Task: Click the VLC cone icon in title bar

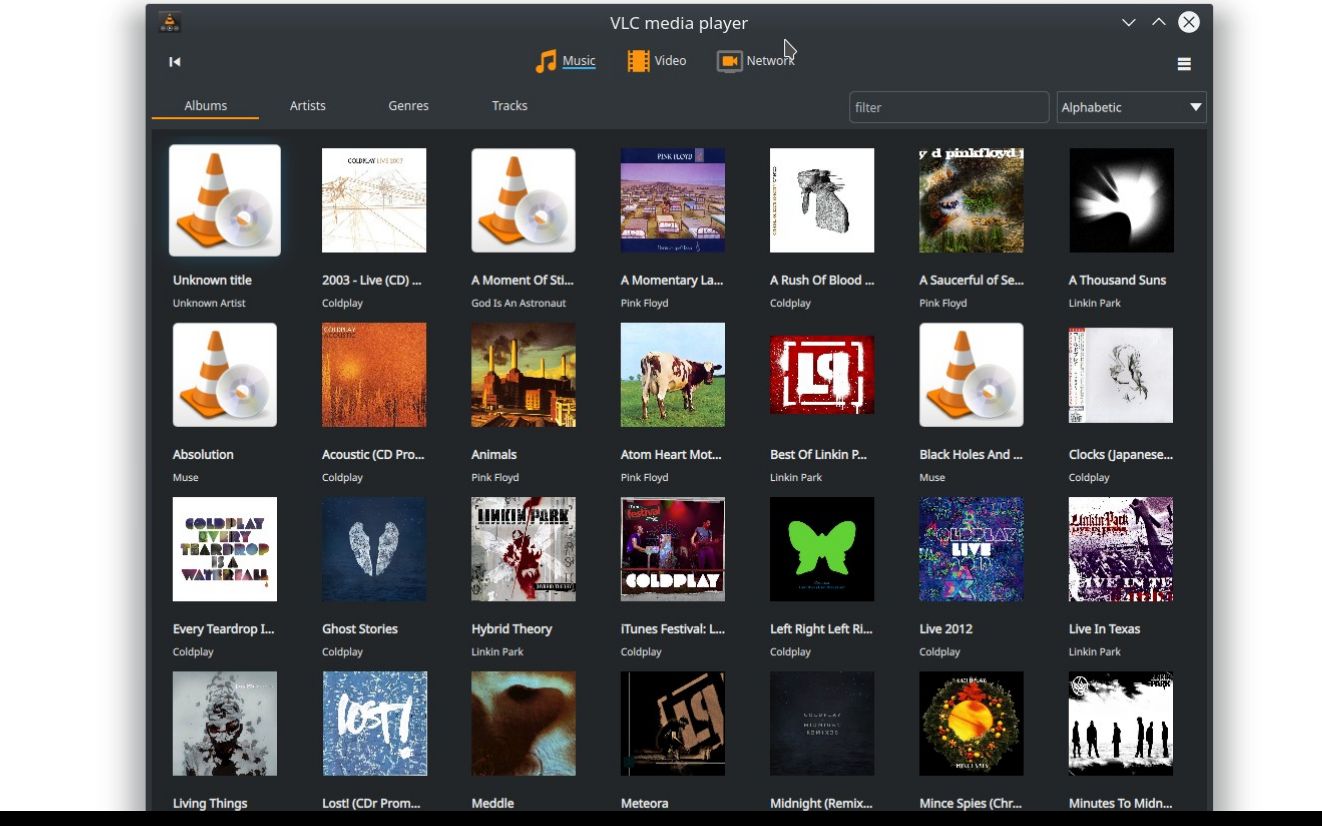Action: click(170, 22)
